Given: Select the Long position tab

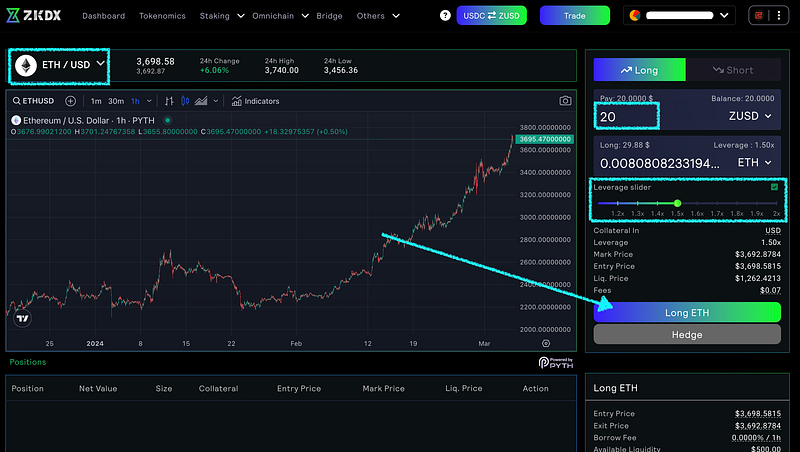Looking at the screenshot, I should (639, 70).
